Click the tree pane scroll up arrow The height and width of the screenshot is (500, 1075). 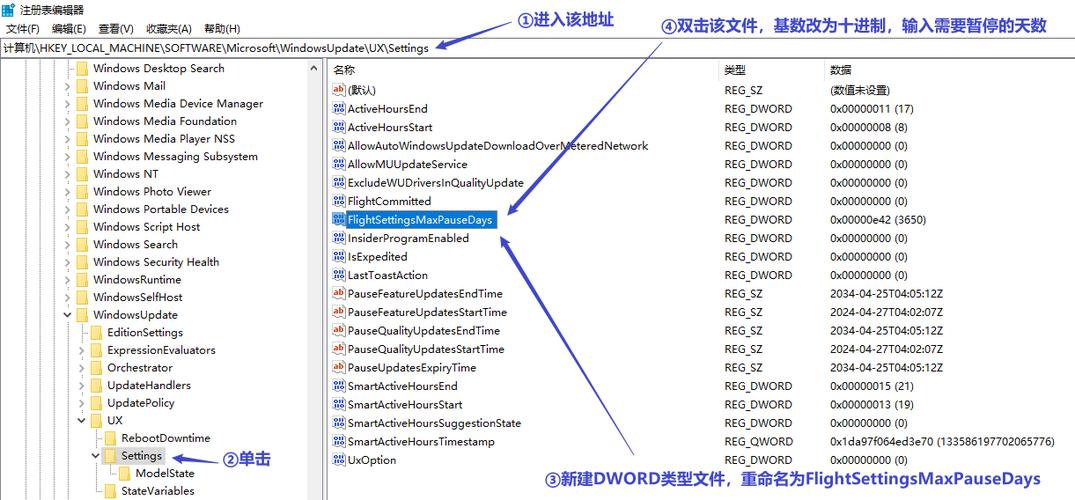pos(314,68)
